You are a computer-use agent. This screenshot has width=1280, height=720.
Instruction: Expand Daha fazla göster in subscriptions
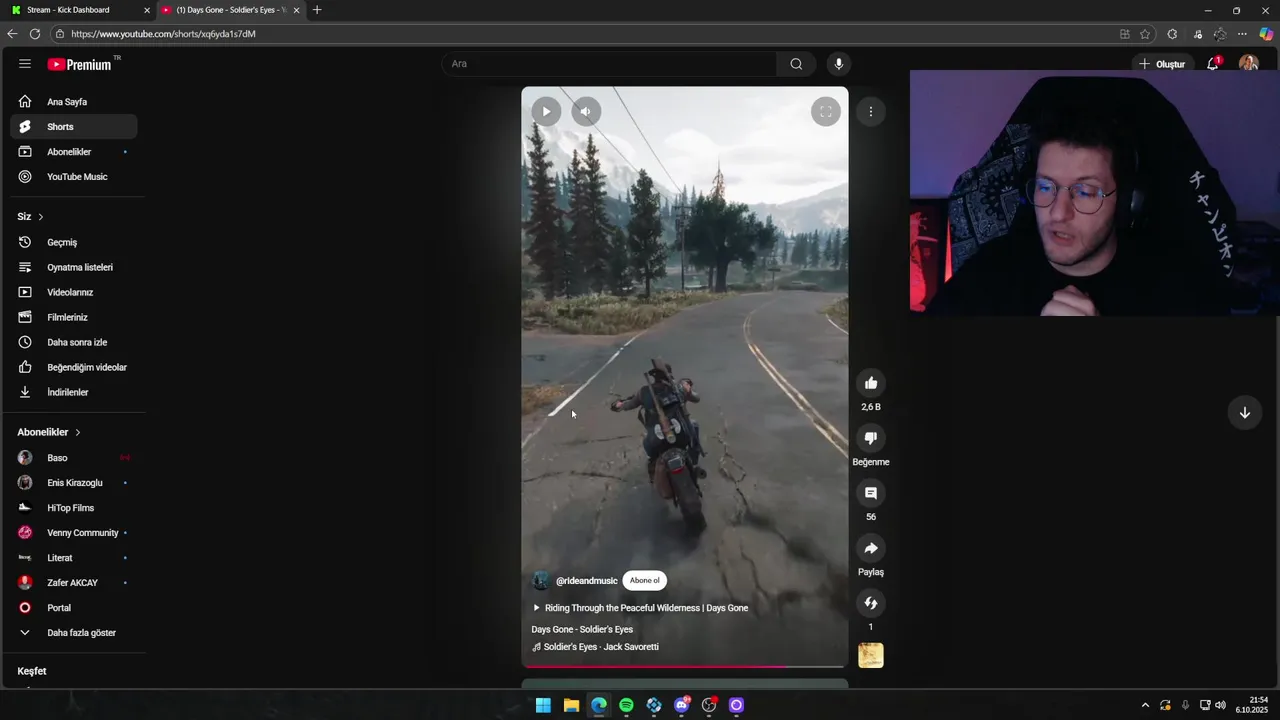[x=74, y=633]
